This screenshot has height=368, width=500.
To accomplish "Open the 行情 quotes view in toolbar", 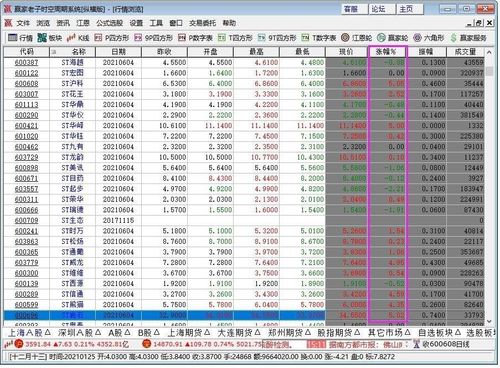I will pos(20,38).
